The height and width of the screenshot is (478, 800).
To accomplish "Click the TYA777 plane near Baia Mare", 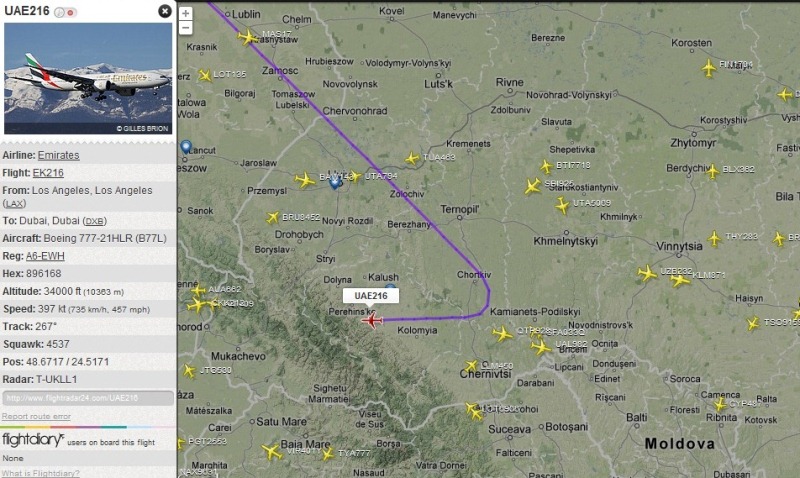I will (328, 454).
